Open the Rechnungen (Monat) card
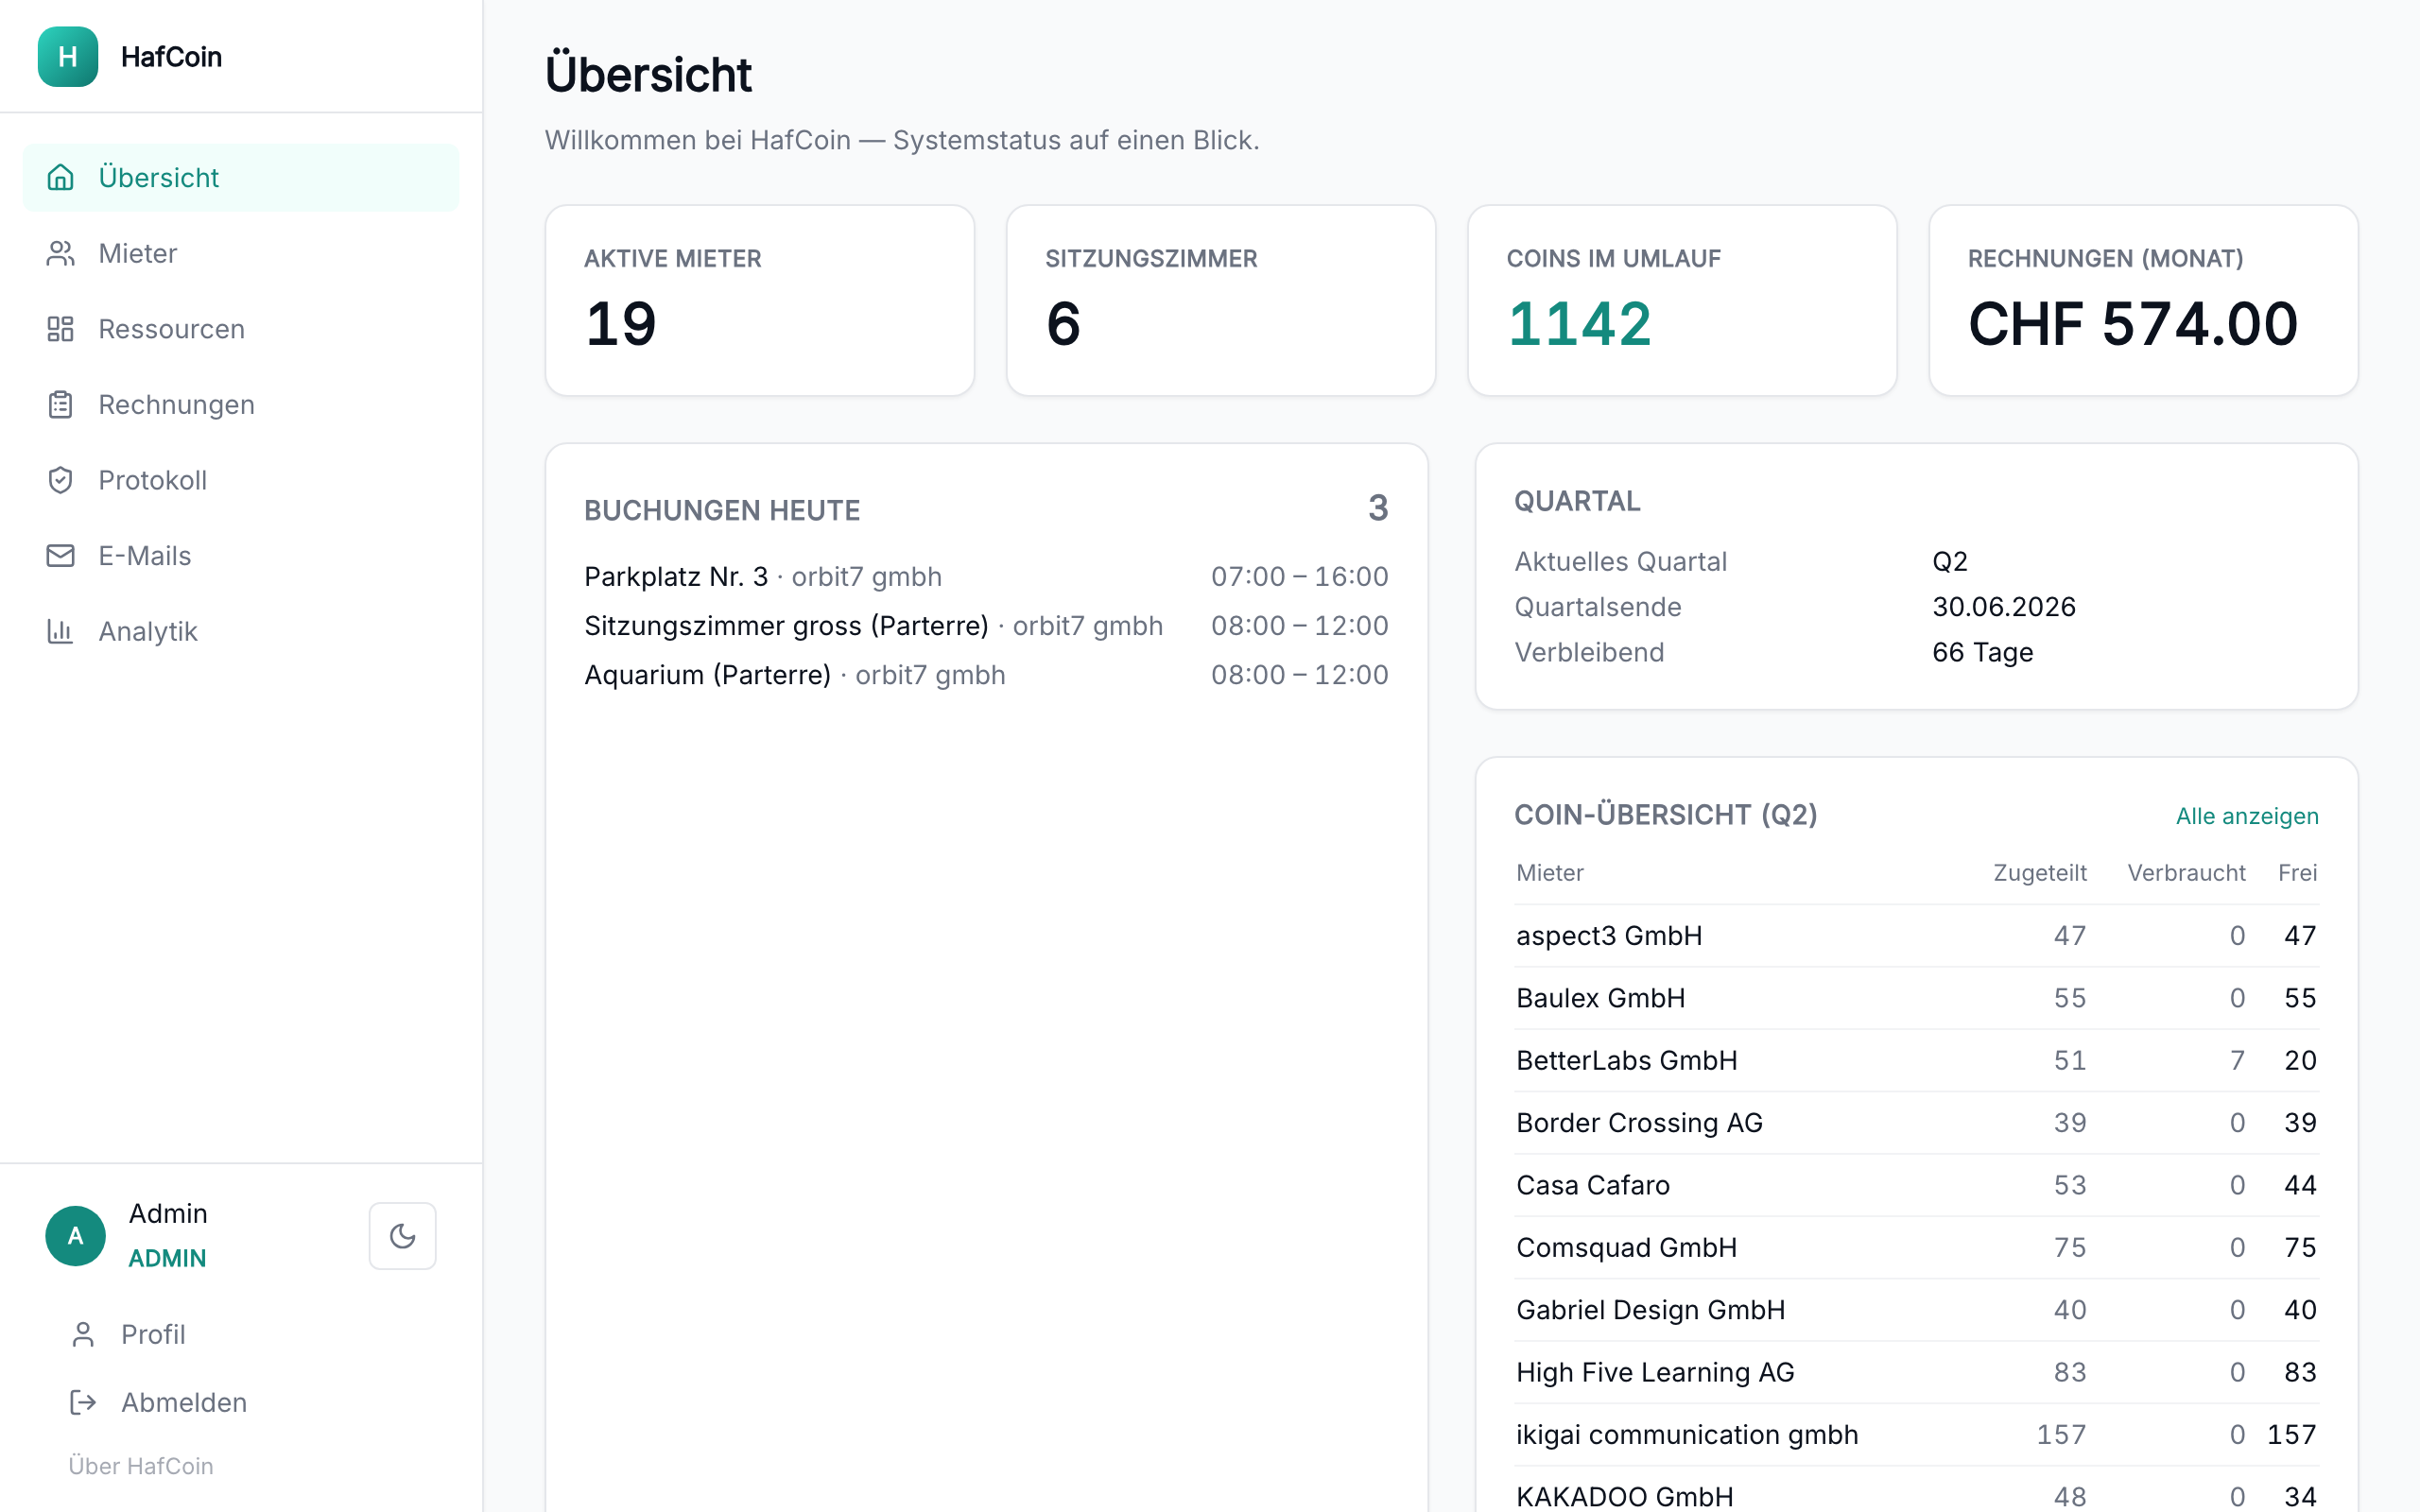 click(x=2143, y=301)
